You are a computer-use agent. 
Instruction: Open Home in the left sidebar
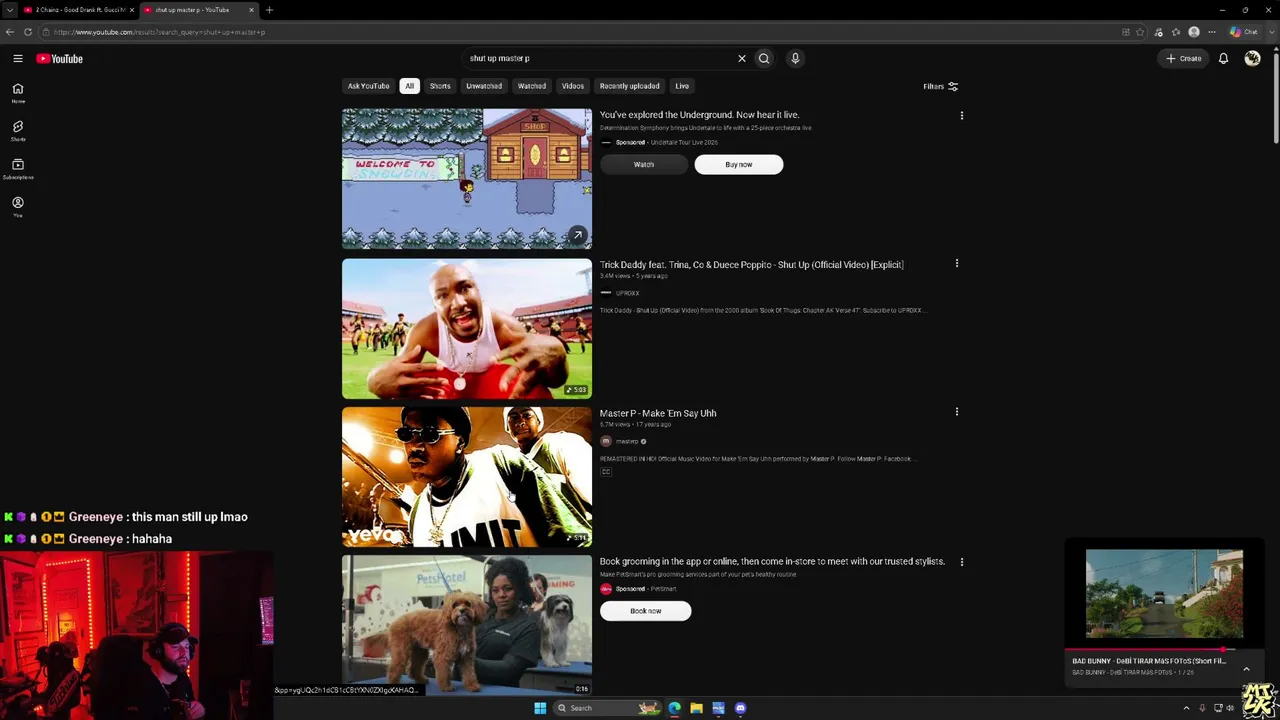[18, 93]
